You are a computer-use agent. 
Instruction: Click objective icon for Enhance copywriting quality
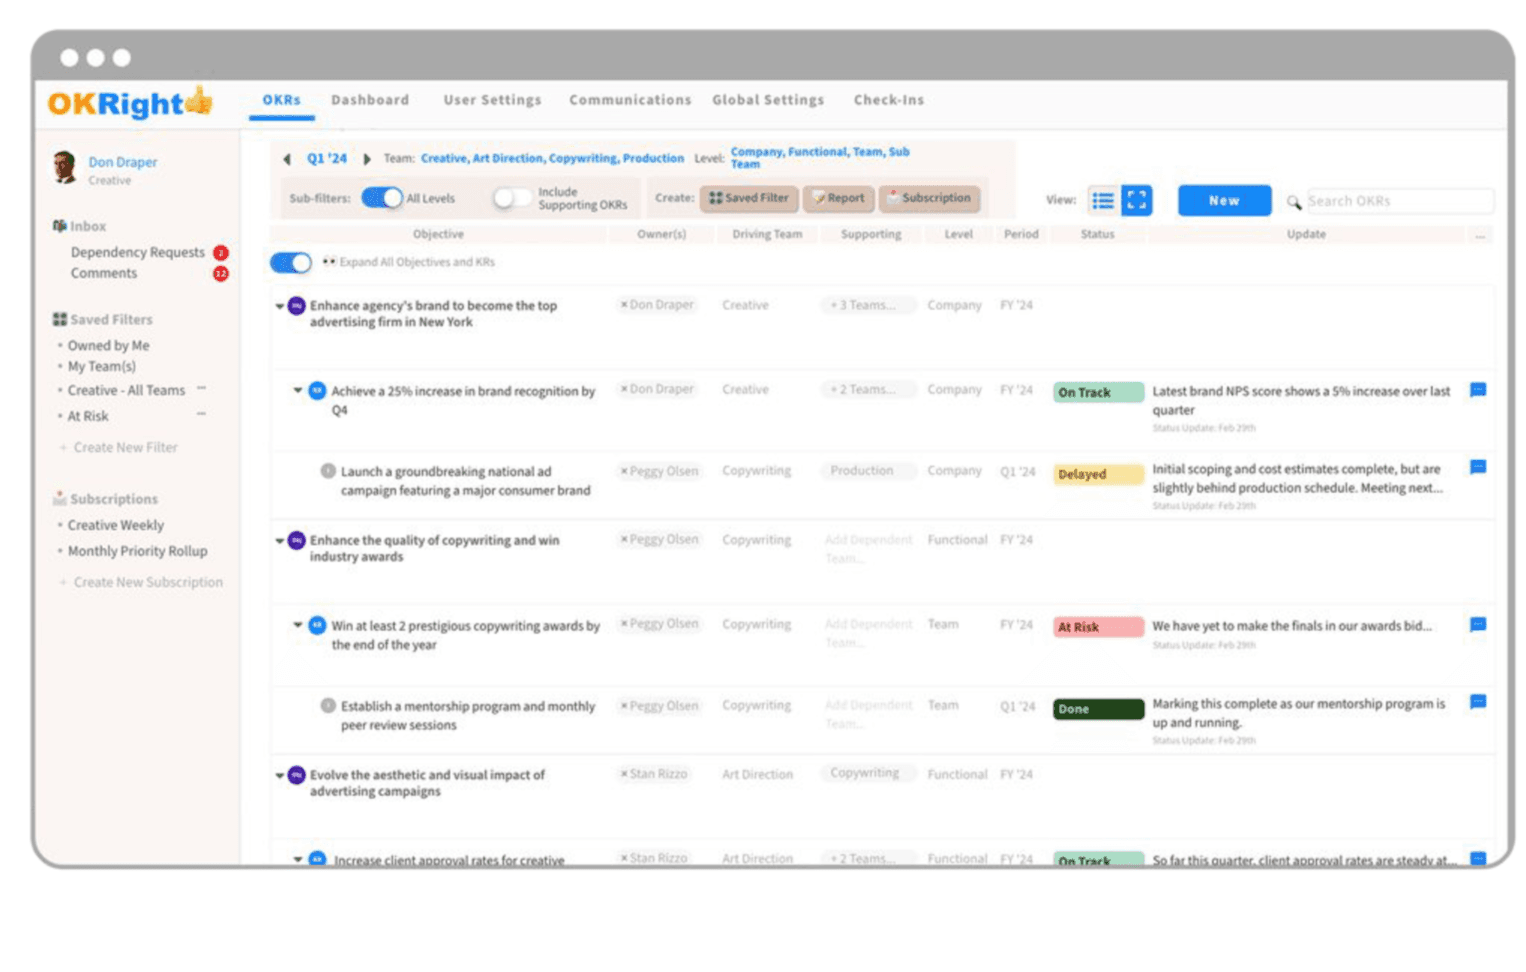click(297, 540)
